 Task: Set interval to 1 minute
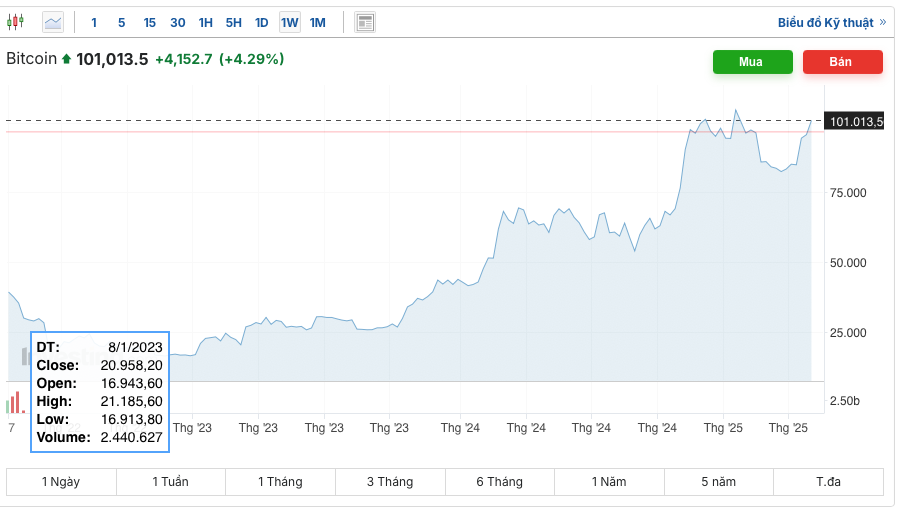(x=94, y=22)
